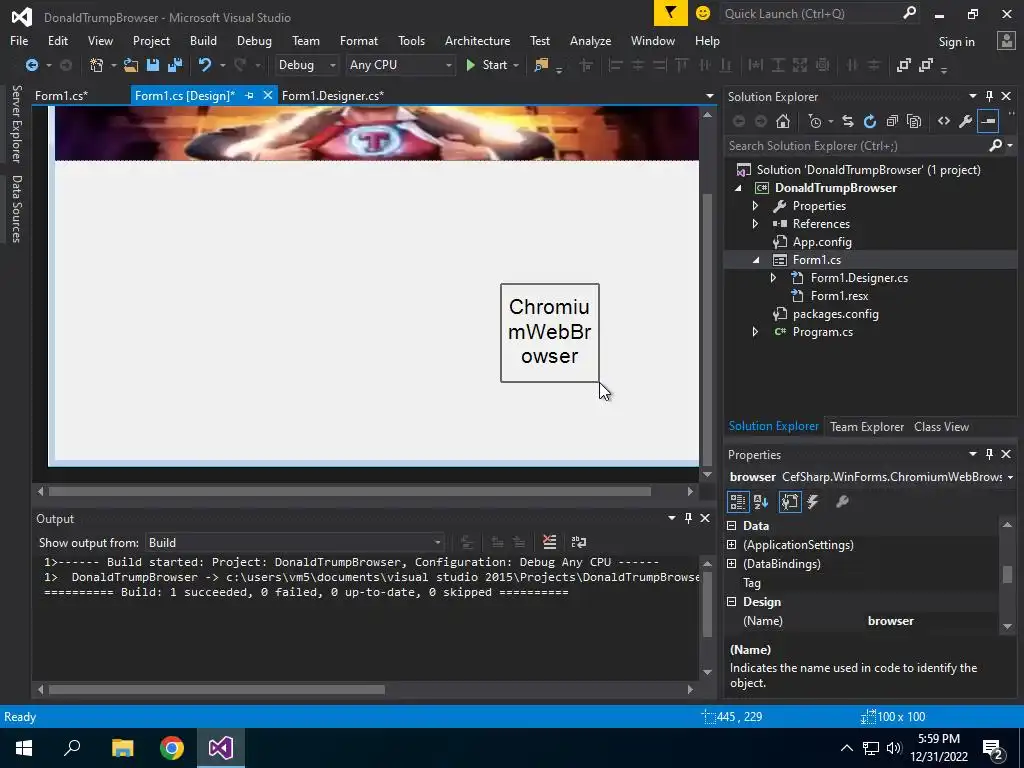Click the Save All double-floppy icon
Screen dimensions: 1024x768
[x=175, y=65]
